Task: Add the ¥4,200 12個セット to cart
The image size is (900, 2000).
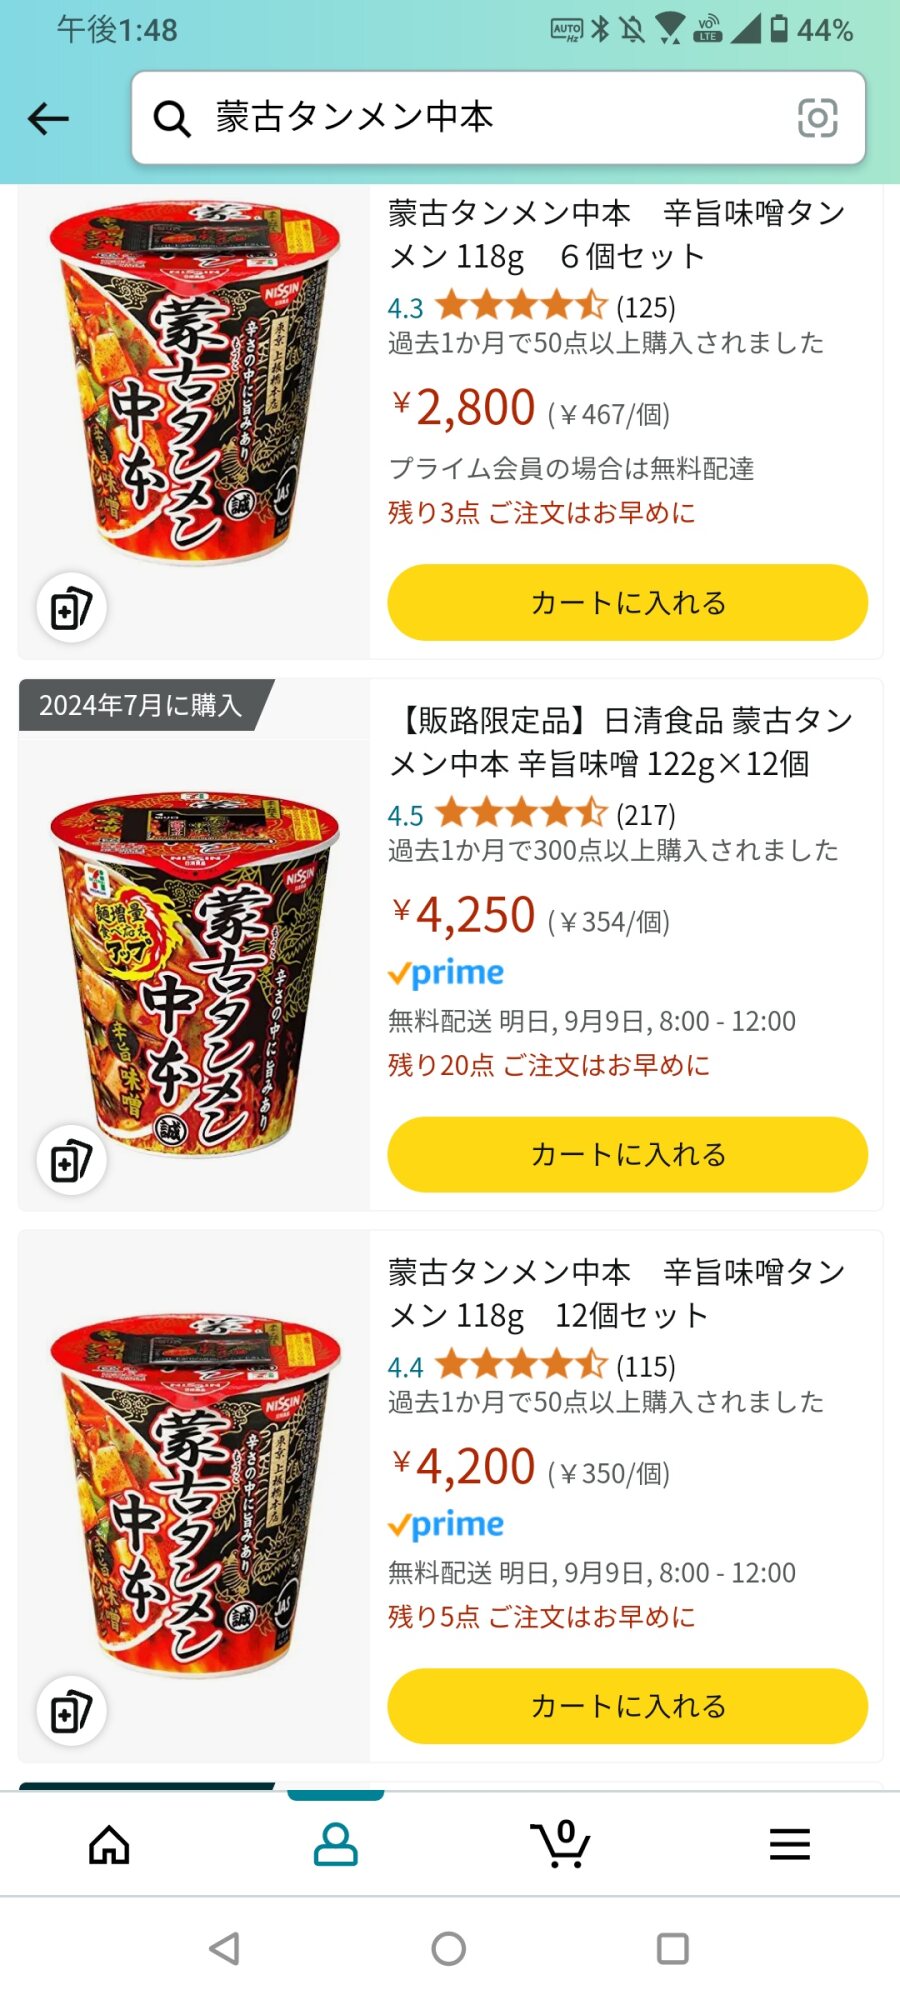Action: 627,1705
